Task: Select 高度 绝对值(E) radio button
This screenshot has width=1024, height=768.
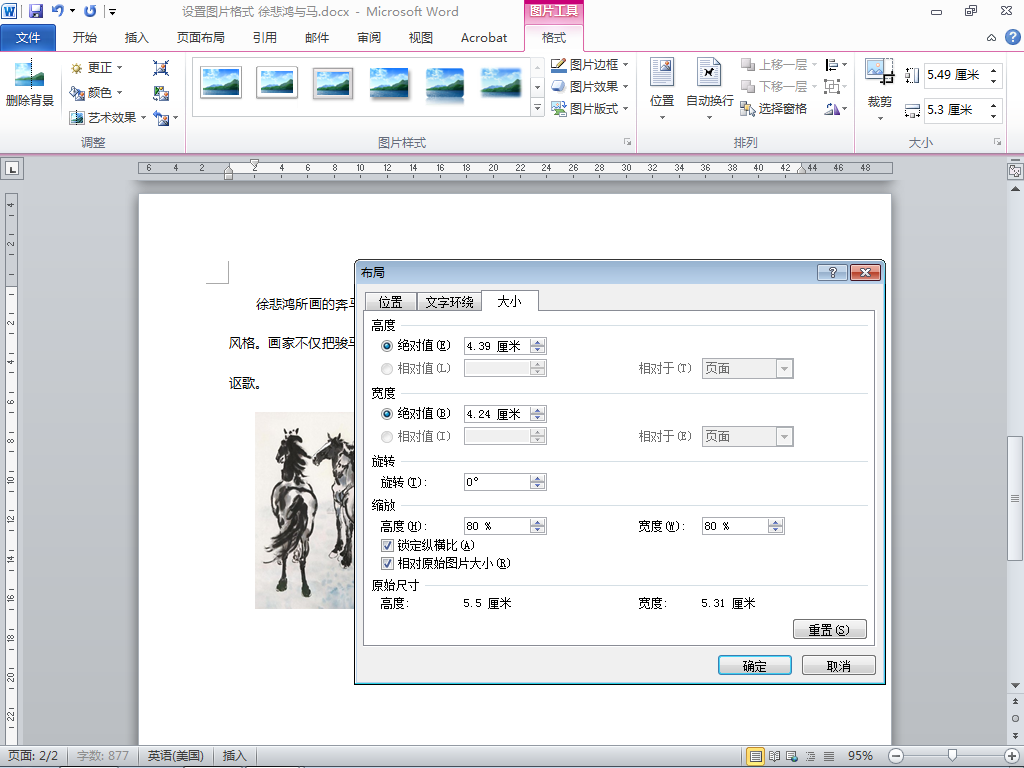Action: (387, 346)
